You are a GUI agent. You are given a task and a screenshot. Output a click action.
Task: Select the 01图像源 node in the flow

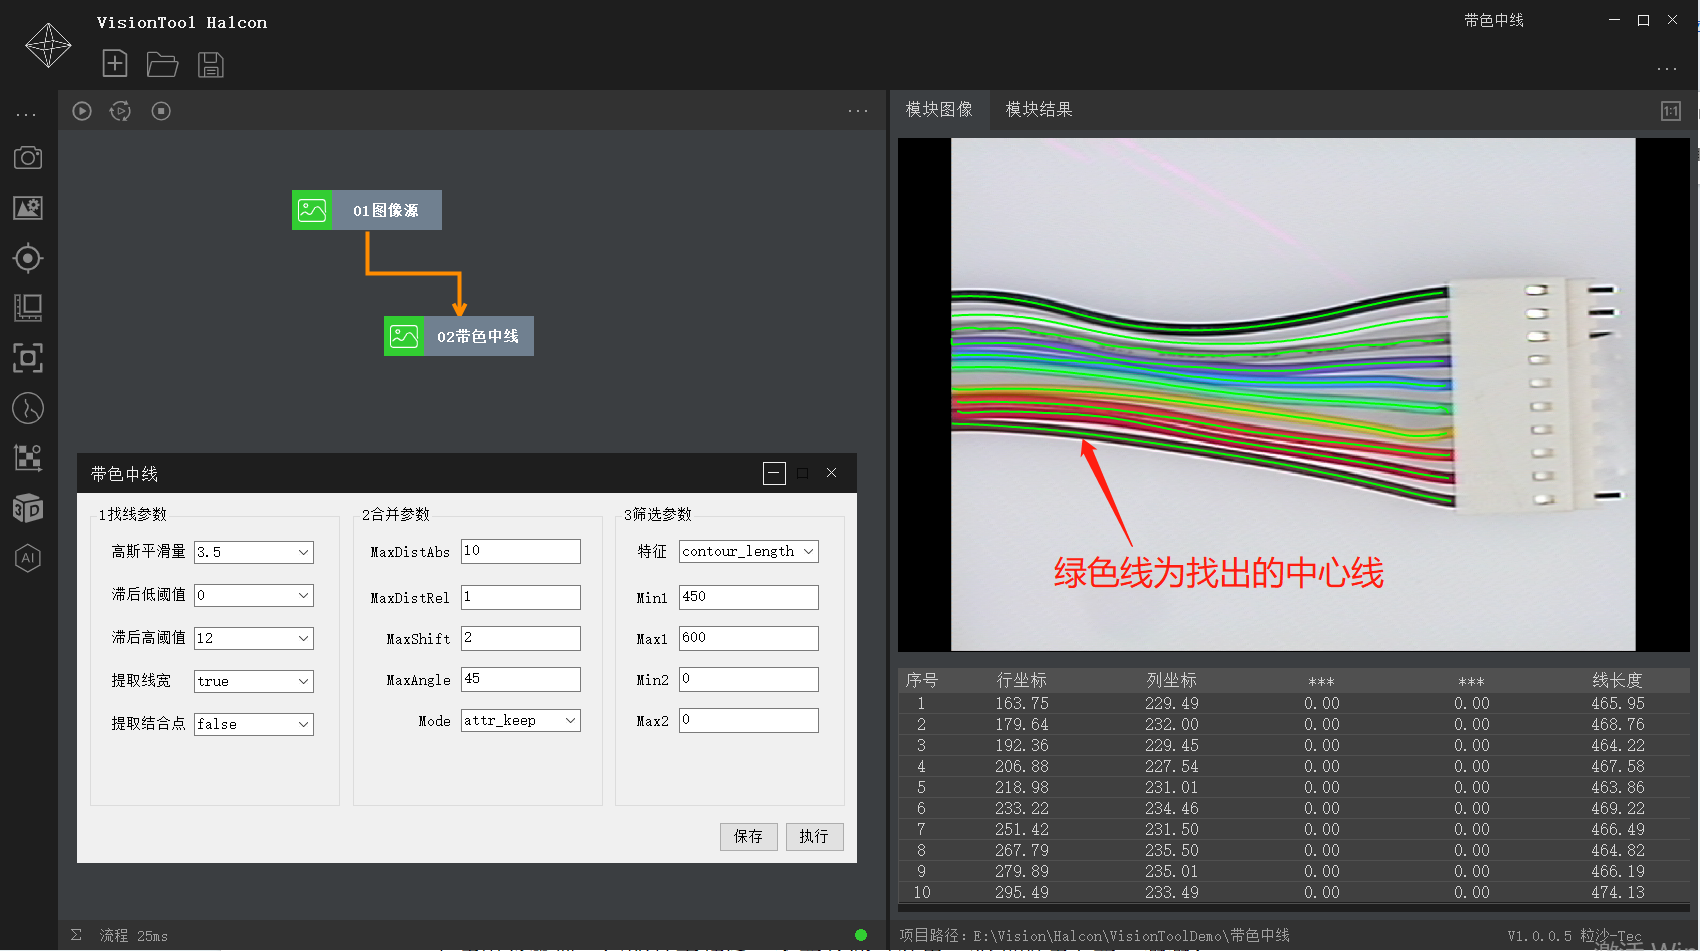(367, 210)
